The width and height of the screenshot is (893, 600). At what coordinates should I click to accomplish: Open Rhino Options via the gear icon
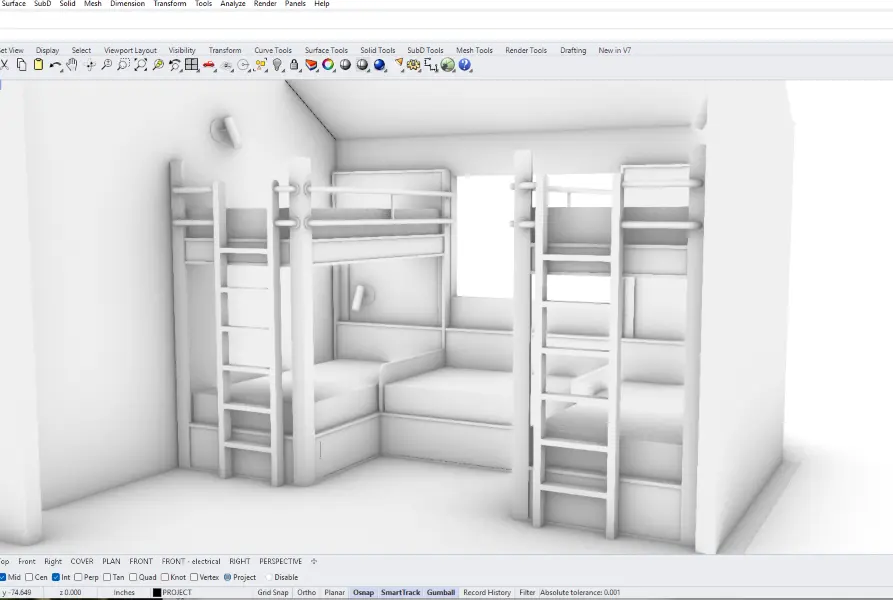[x=412, y=66]
